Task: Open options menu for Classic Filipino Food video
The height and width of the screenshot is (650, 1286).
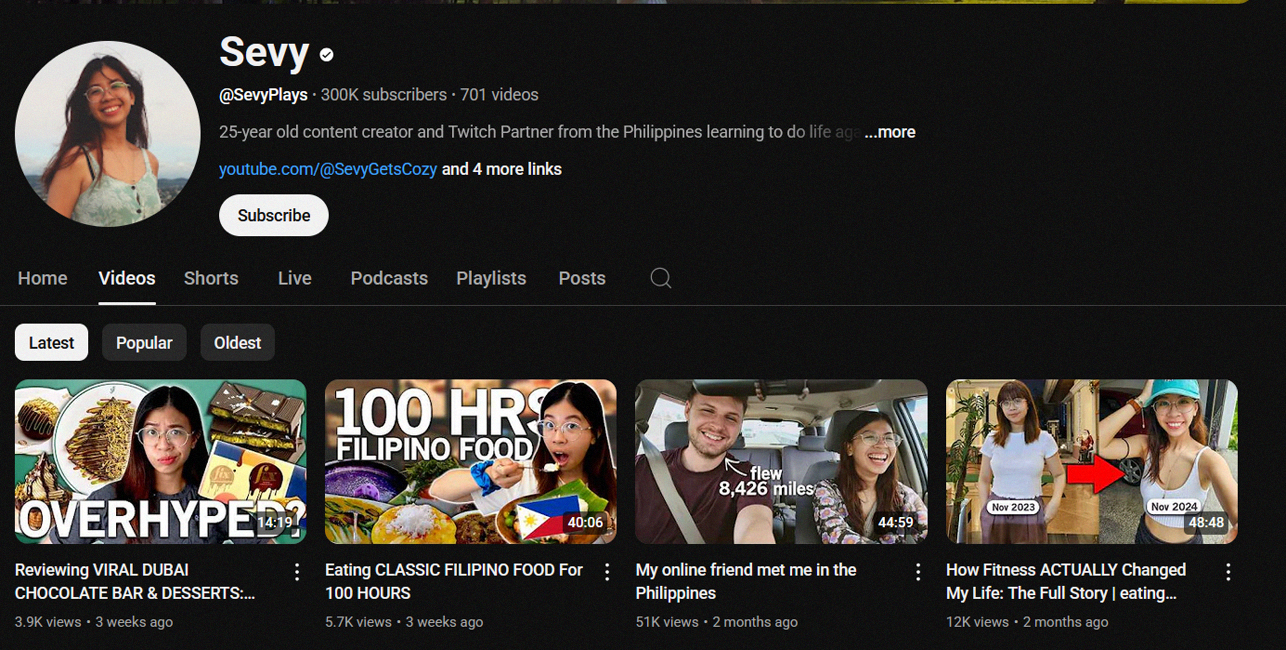Action: tap(607, 571)
